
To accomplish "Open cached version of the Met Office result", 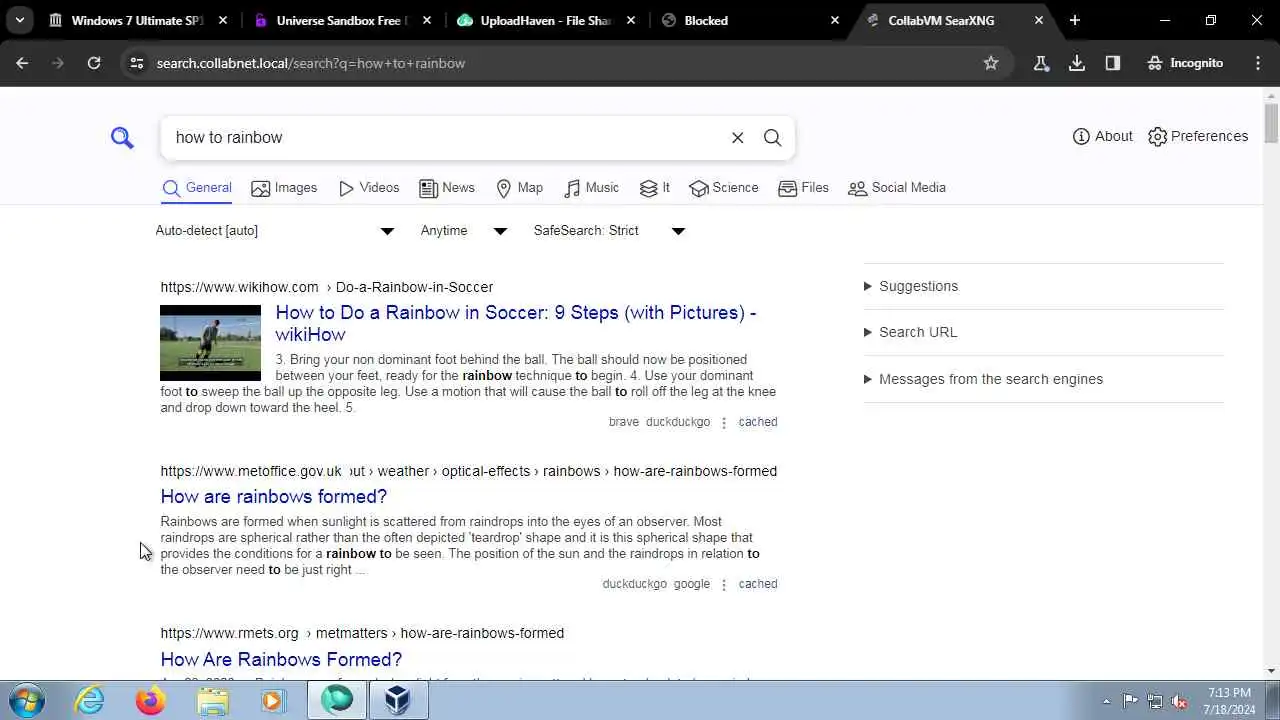I will (758, 584).
